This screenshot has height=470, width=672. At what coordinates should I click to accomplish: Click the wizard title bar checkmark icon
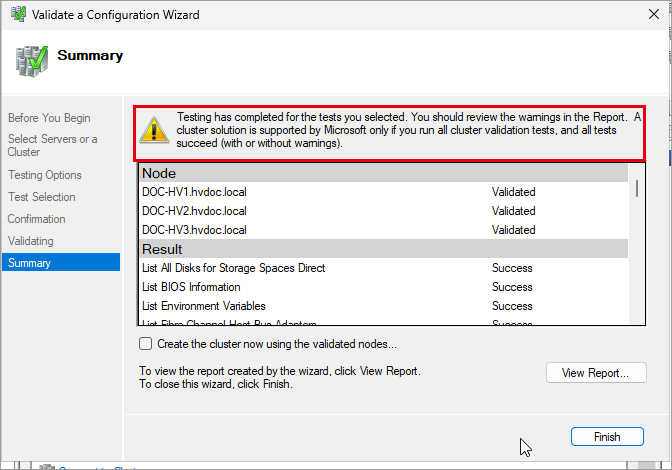[18, 14]
